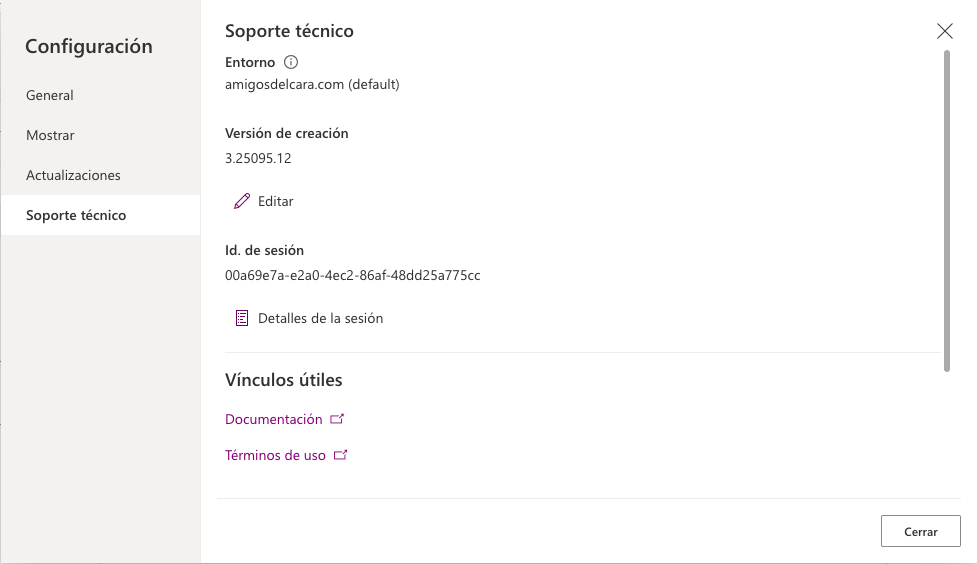Click the external-link icon beside Documentación
Screen dimensions: 977x564
[x=337, y=419]
